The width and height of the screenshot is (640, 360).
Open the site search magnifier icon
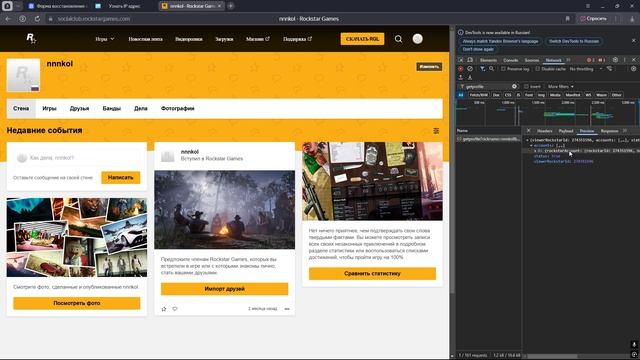(x=398, y=39)
